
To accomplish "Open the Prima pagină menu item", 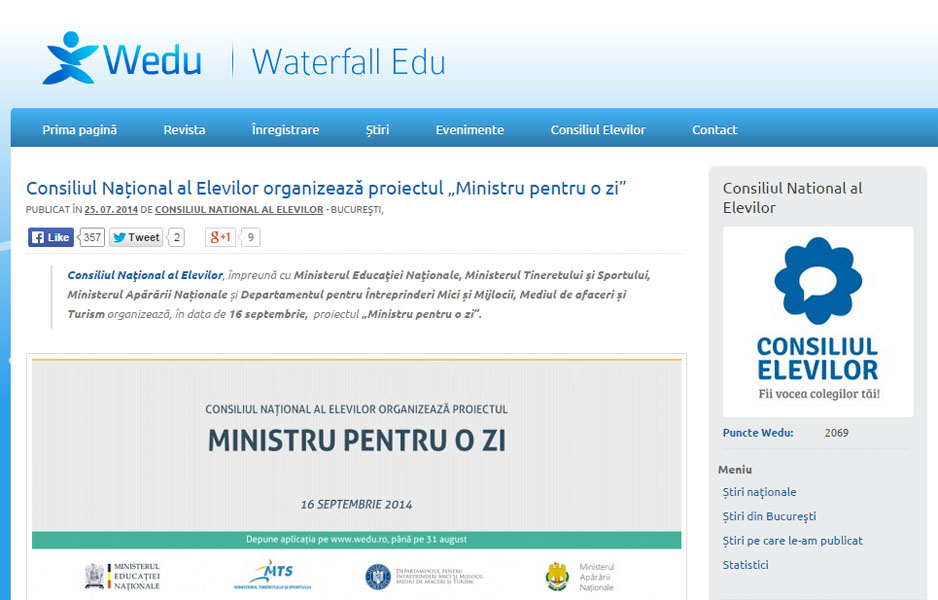I will [79, 130].
